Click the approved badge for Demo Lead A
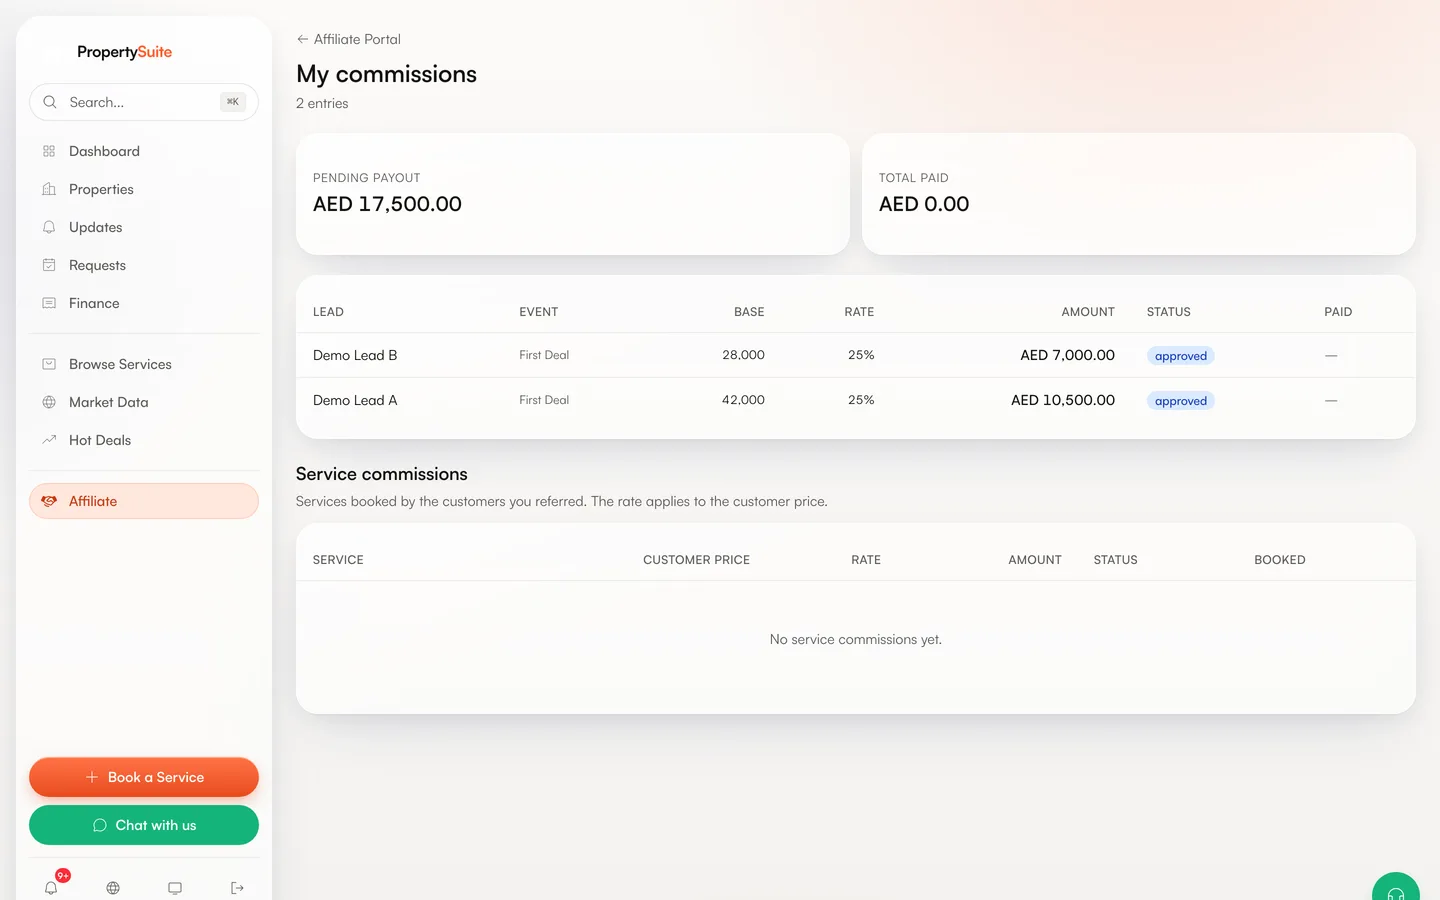Image resolution: width=1440 pixels, height=900 pixels. point(1181,401)
